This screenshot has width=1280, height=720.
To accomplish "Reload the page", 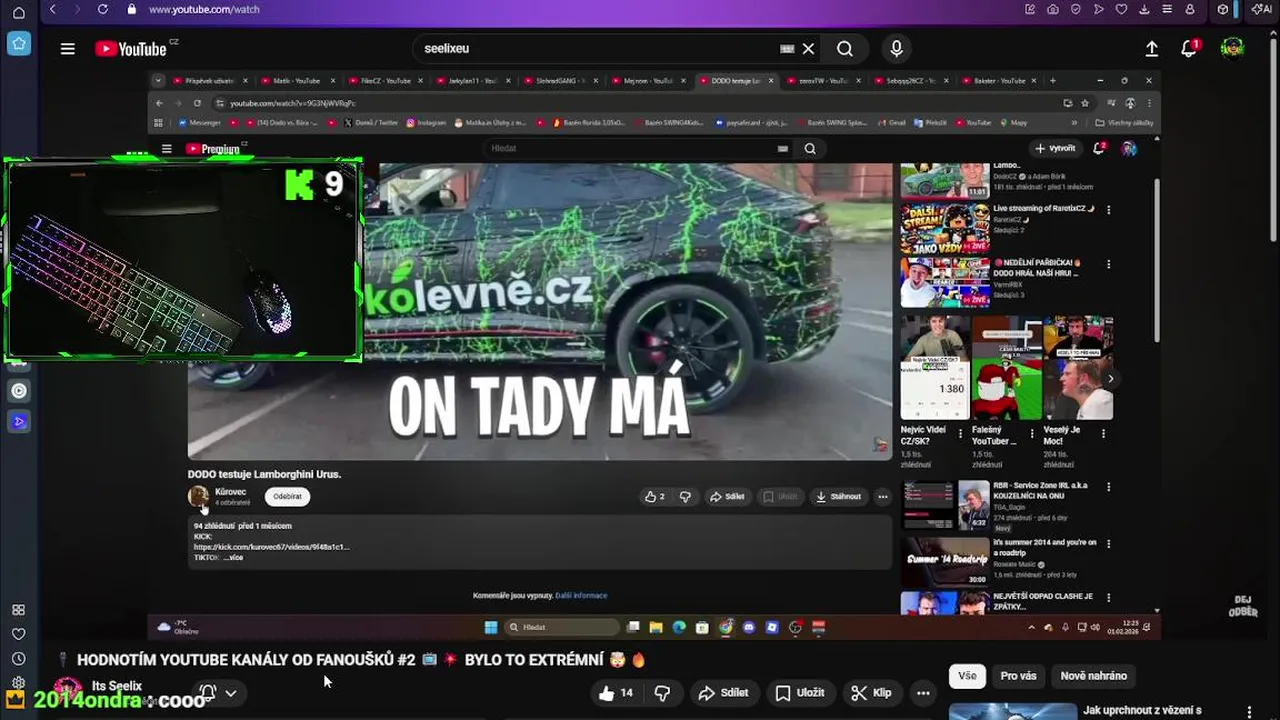I will click(102, 9).
